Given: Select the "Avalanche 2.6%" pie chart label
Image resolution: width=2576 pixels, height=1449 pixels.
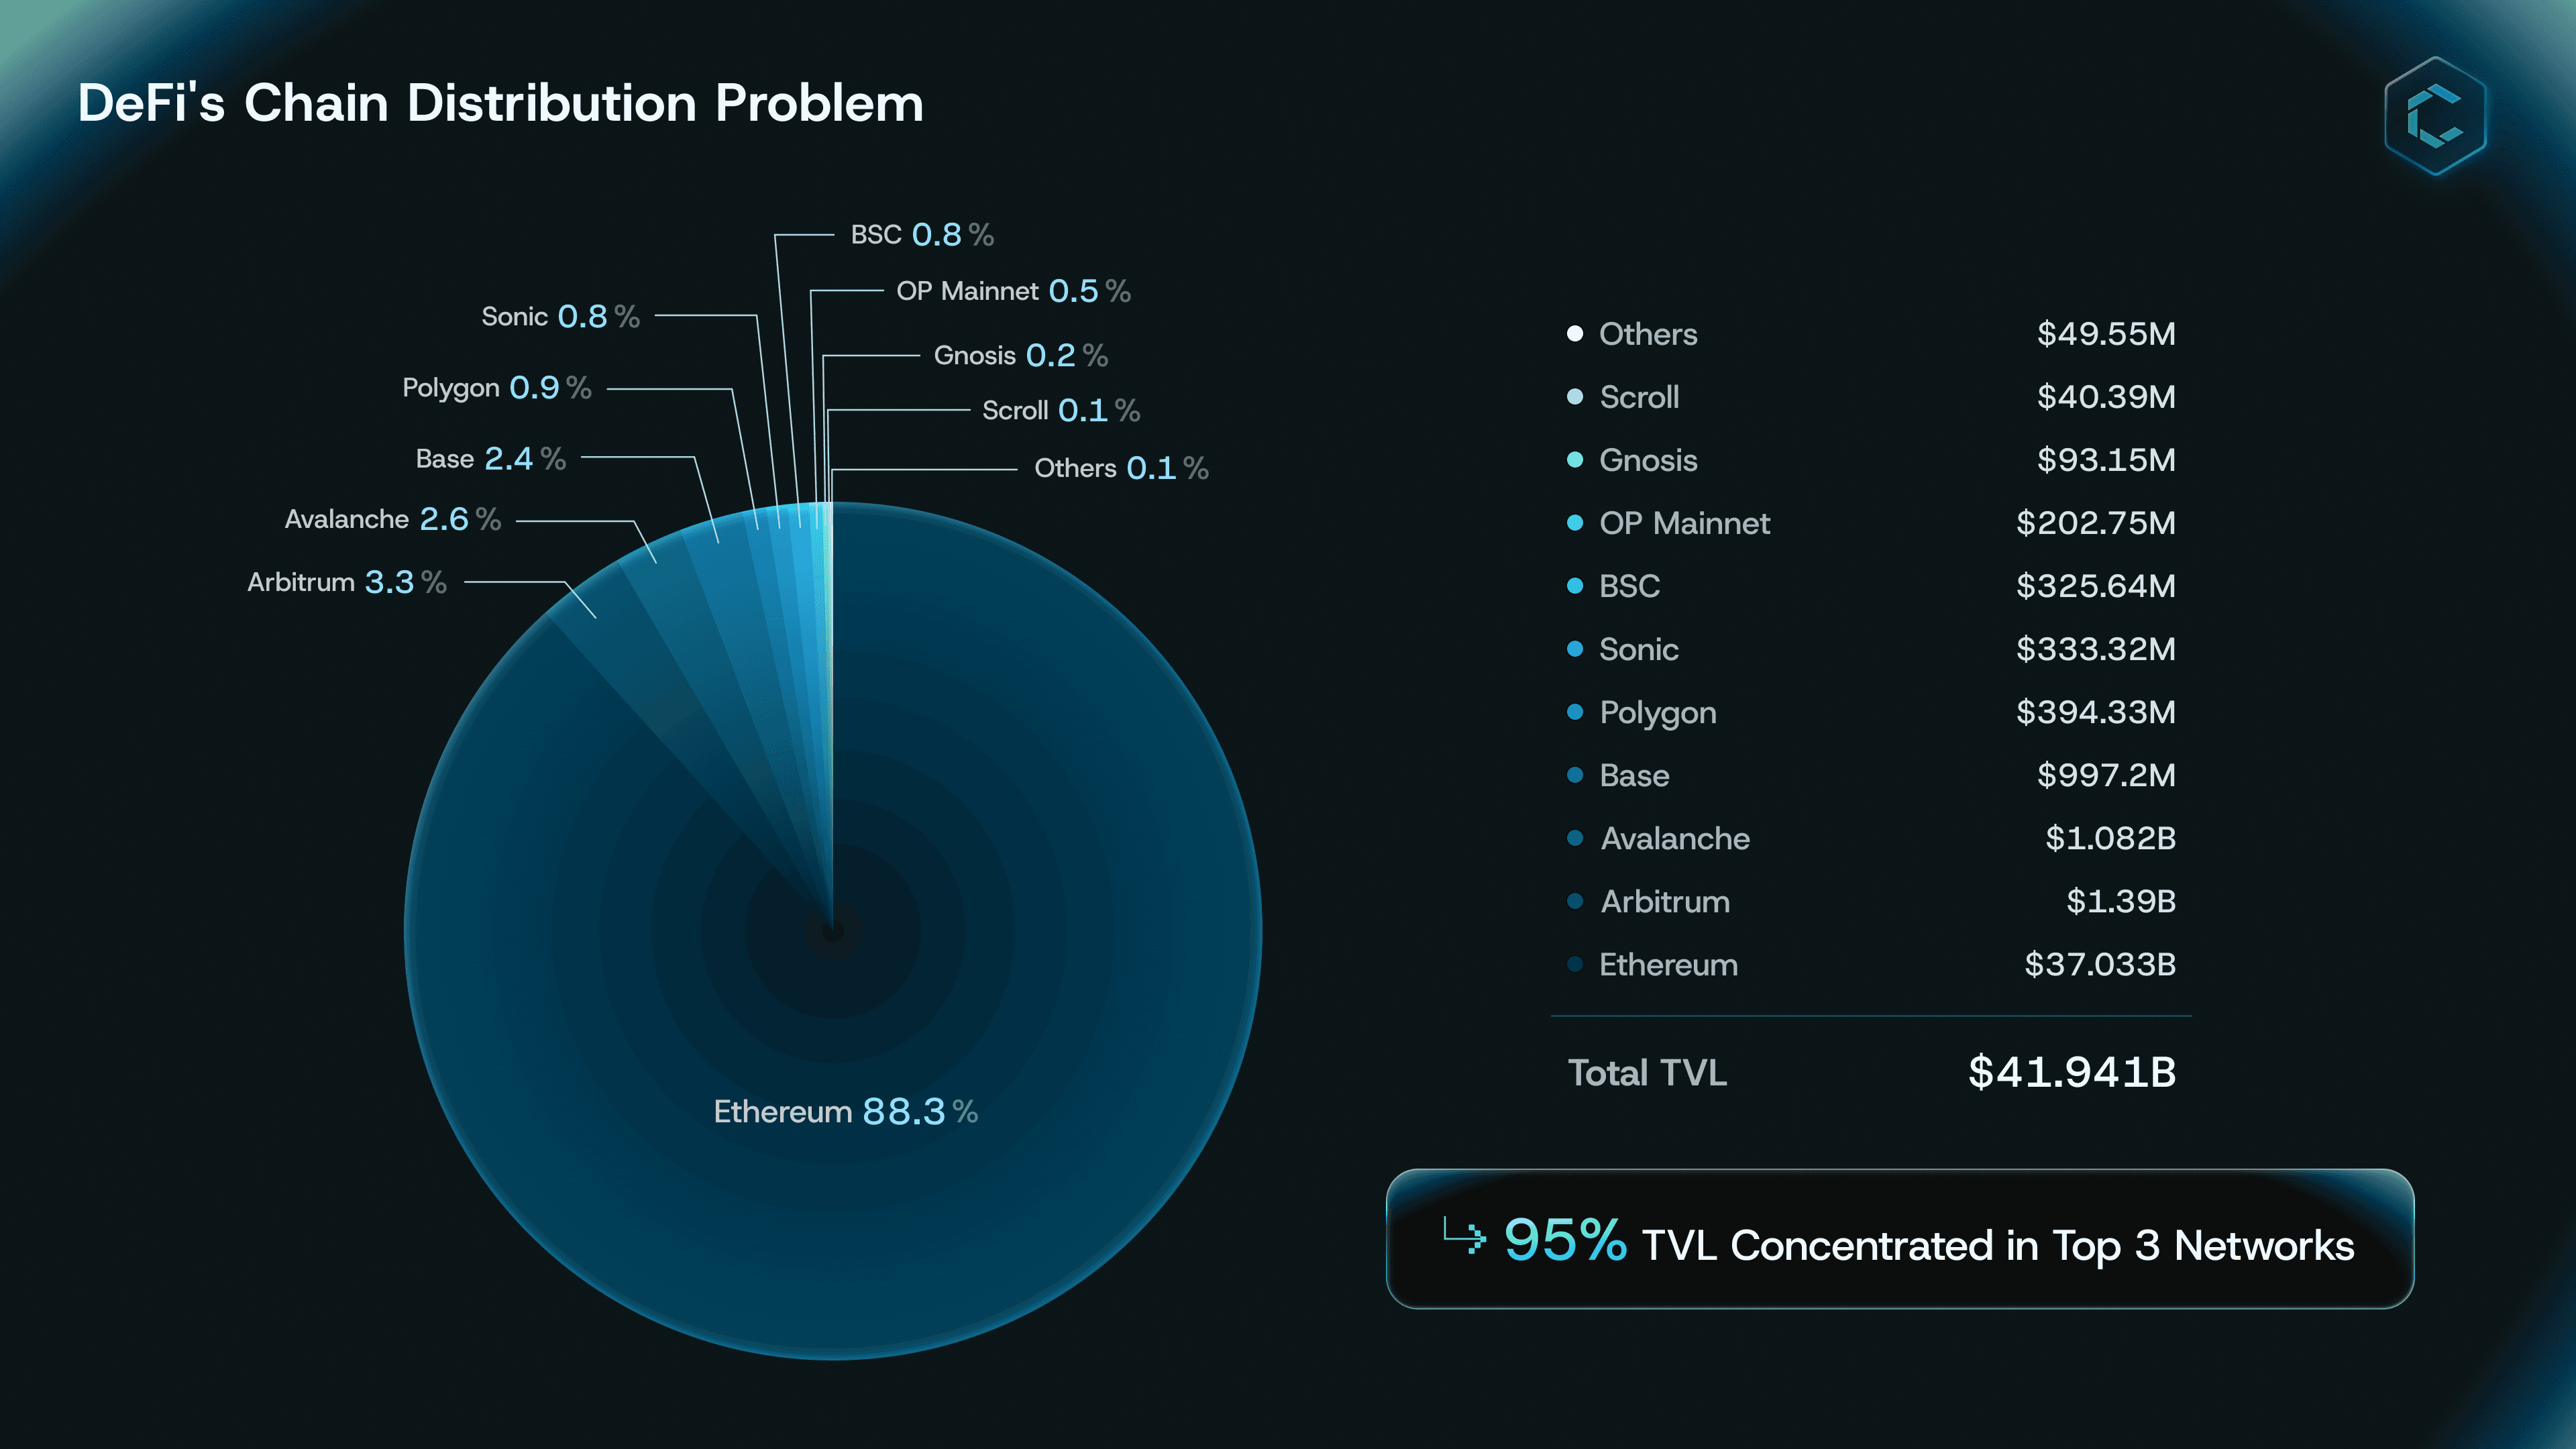Looking at the screenshot, I should tap(393, 519).
